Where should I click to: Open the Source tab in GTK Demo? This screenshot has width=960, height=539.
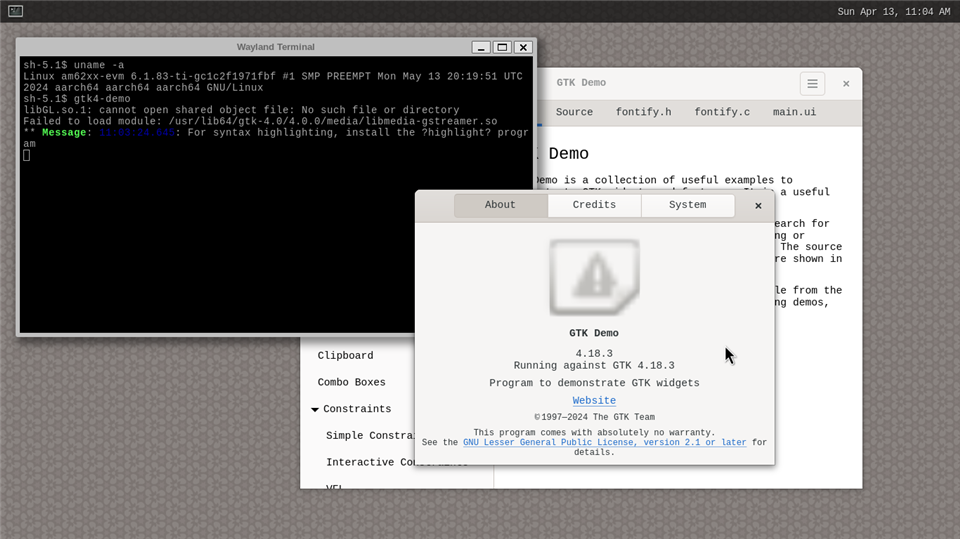tap(574, 112)
